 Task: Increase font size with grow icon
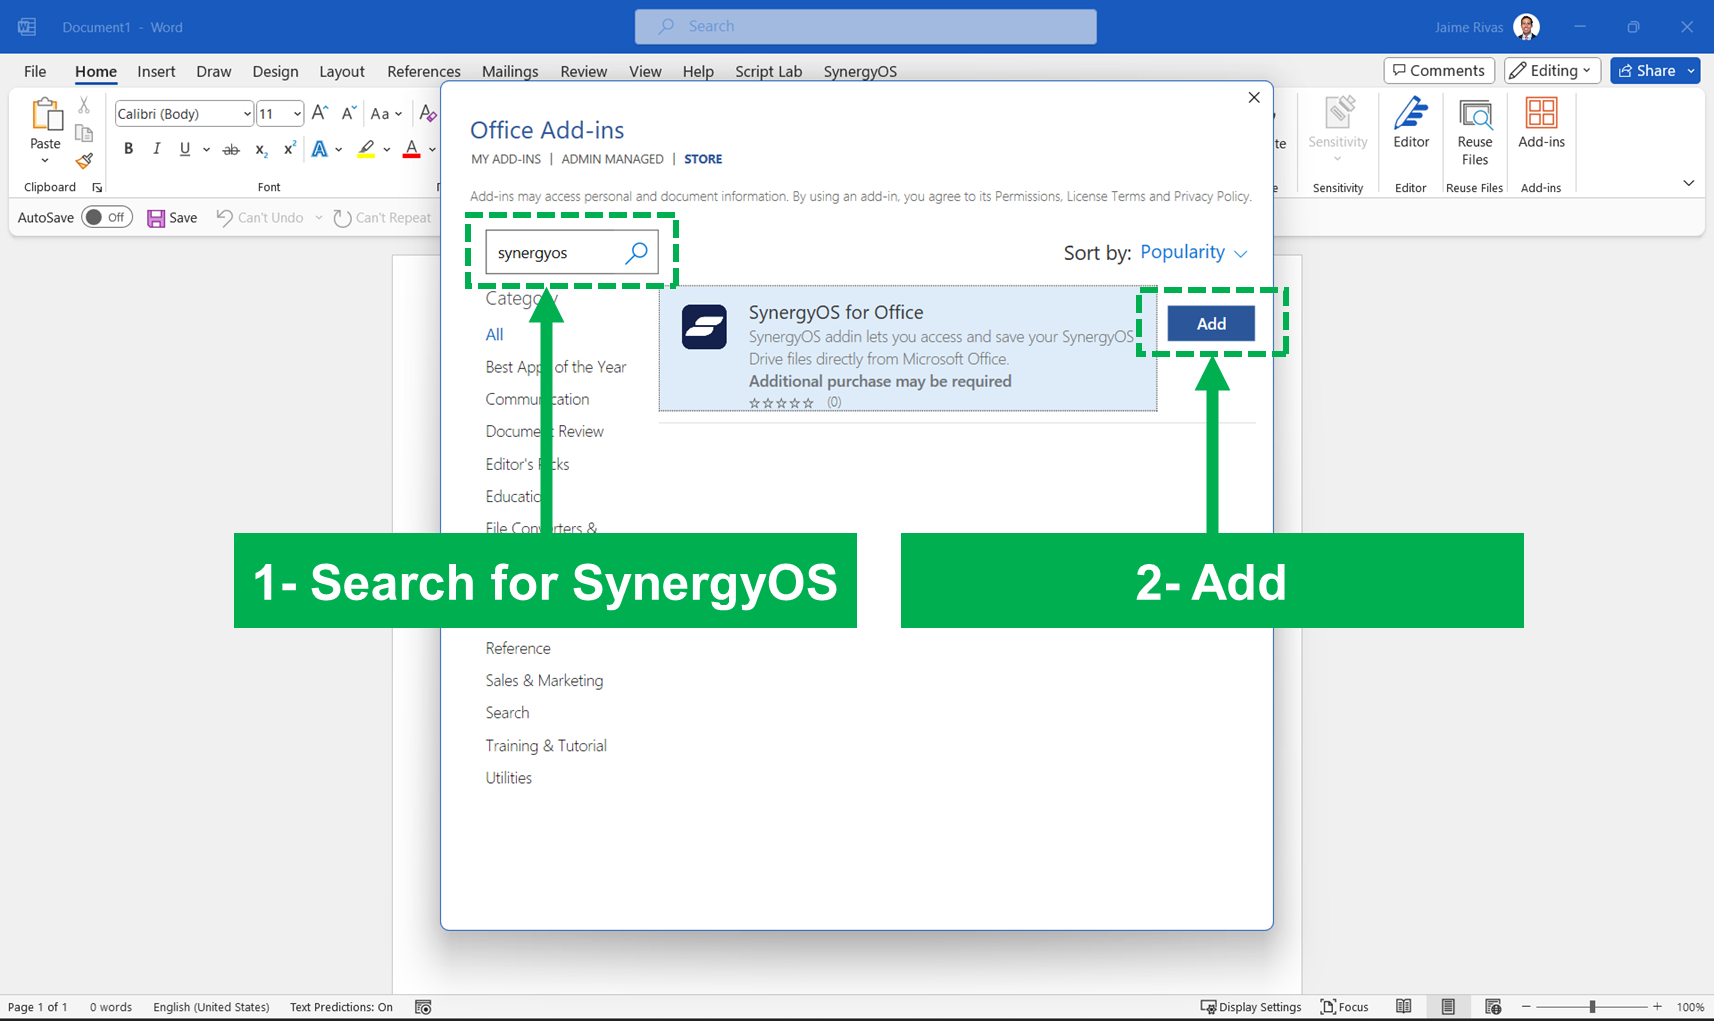tap(320, 113)
